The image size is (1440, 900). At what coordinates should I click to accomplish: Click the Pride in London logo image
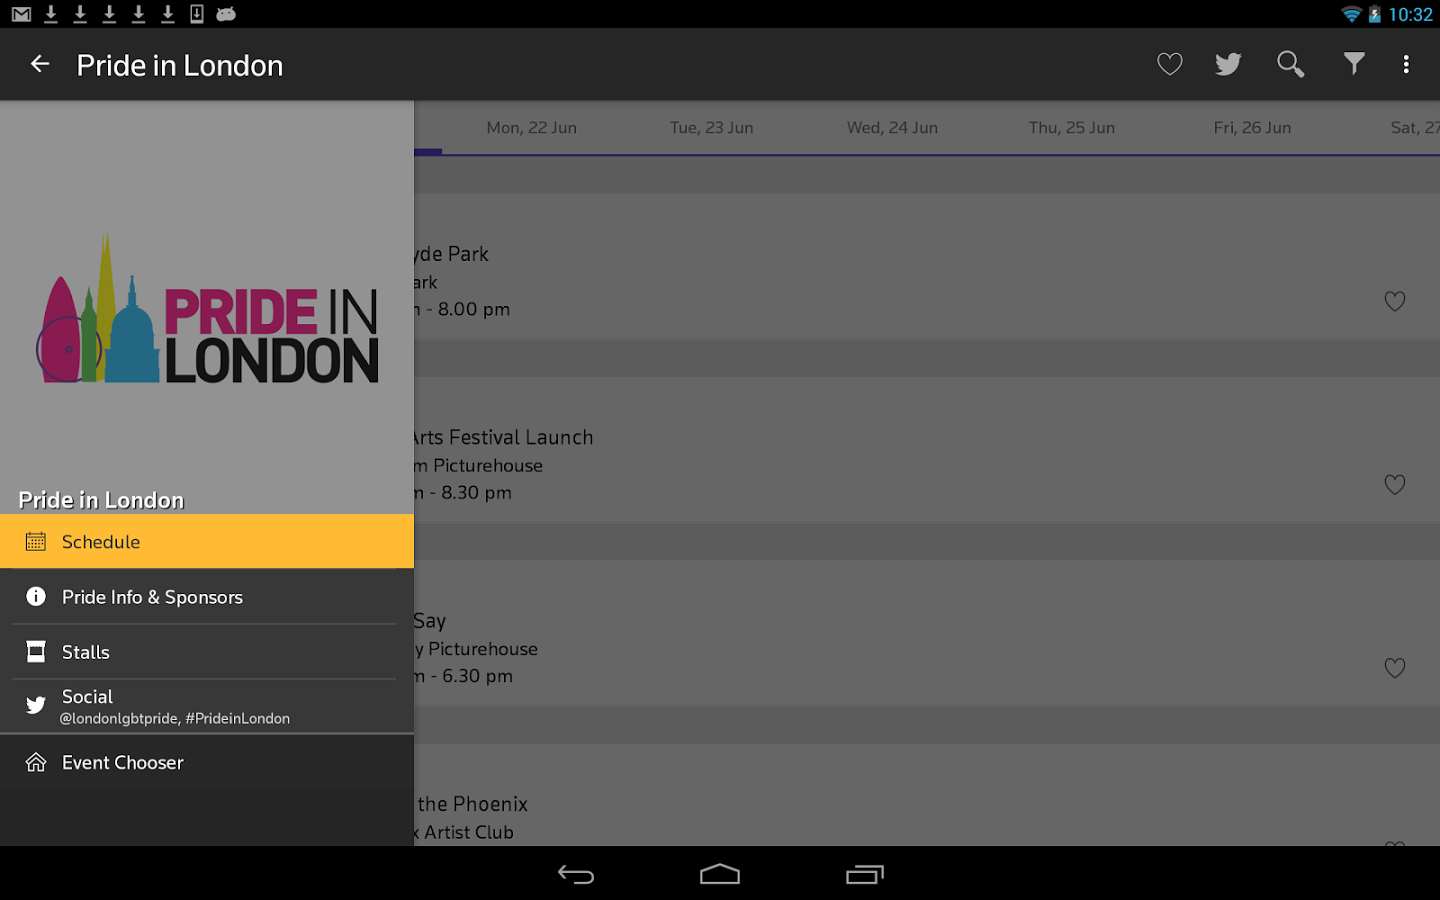207,309
